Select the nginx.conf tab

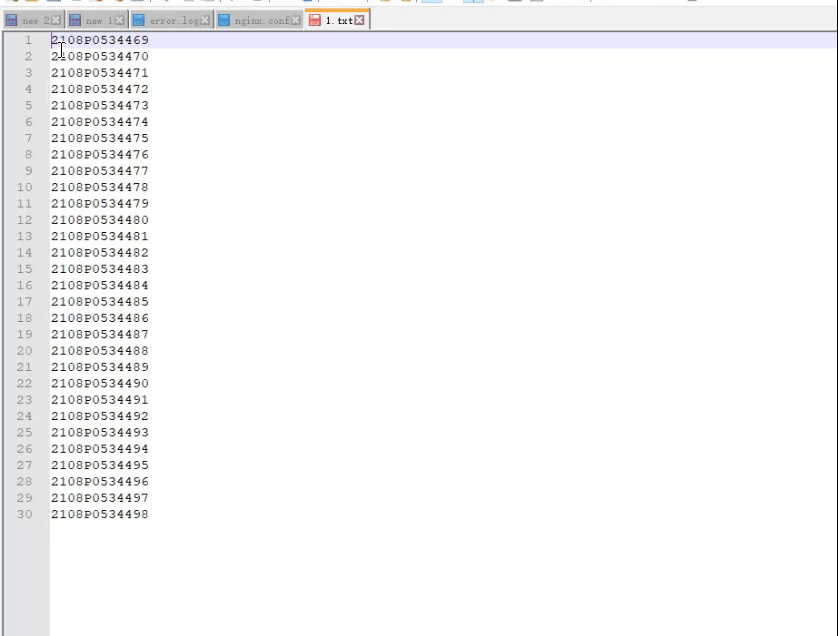(x=261, y=20)
